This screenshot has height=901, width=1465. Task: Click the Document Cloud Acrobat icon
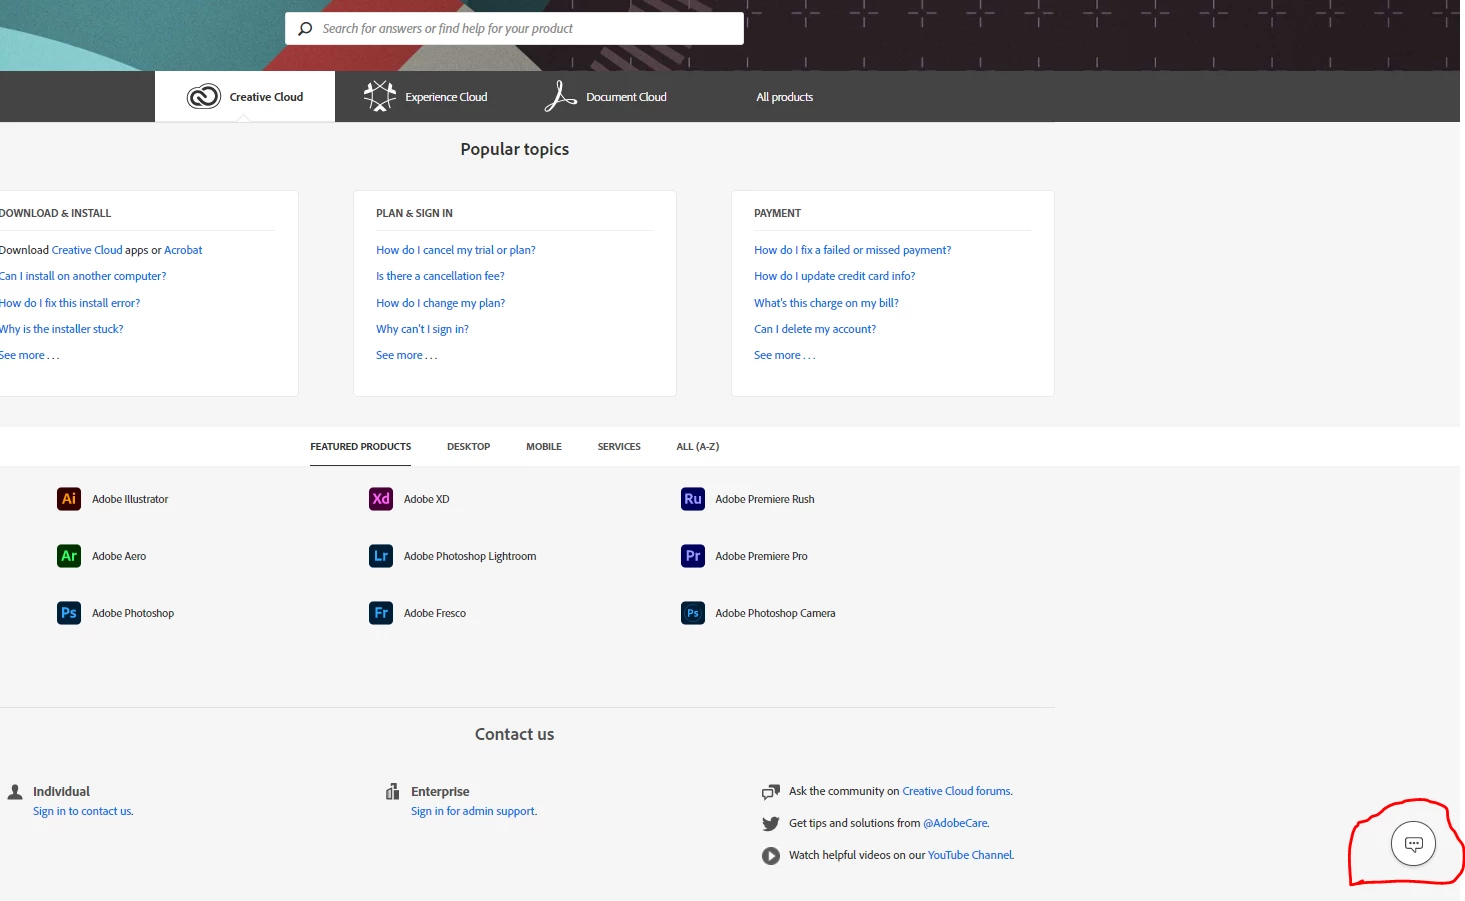(560, 96)
